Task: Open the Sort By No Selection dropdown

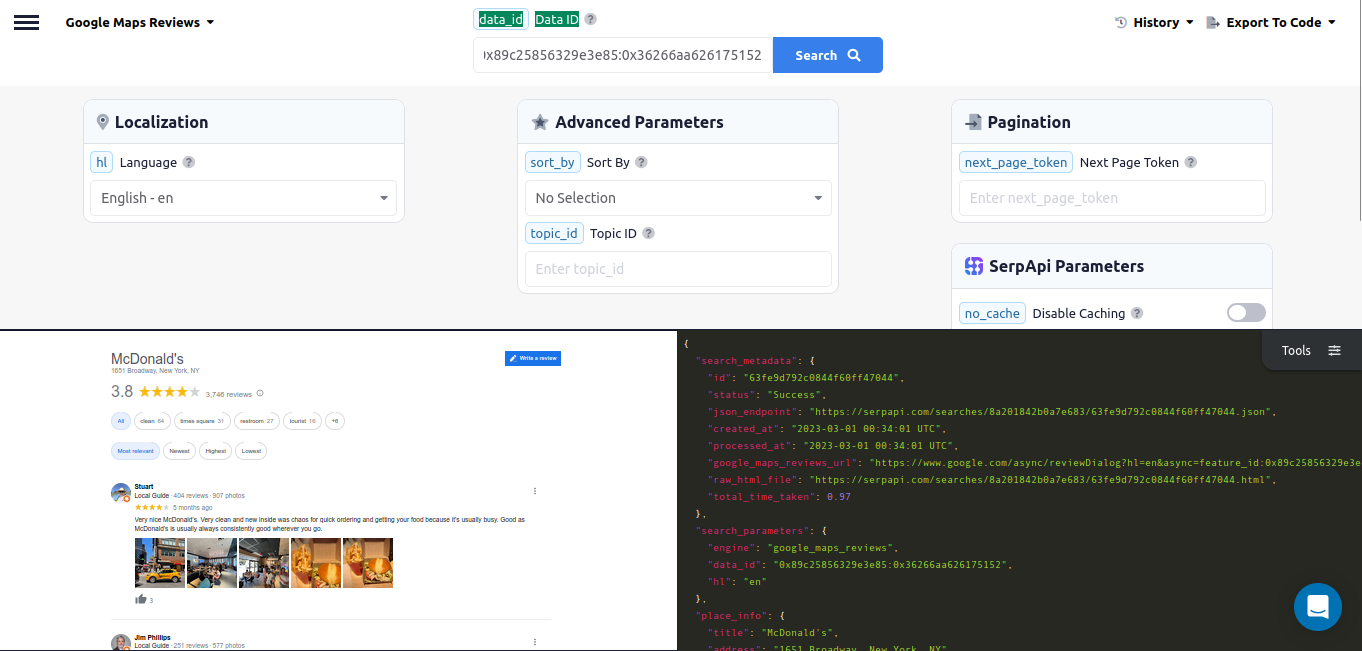Action: (x=678, y=198)
